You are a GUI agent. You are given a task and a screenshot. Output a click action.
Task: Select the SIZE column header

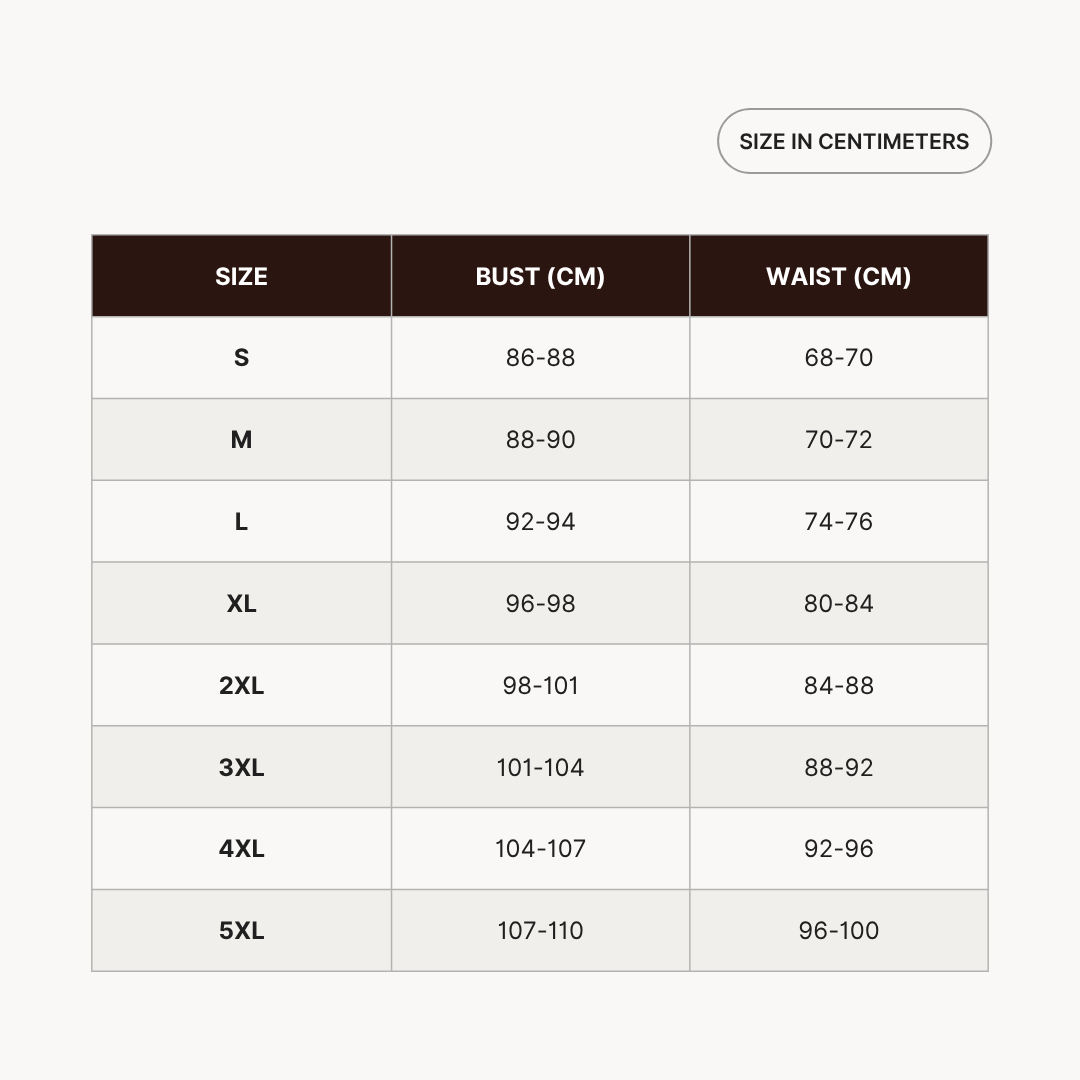(241, 276)
